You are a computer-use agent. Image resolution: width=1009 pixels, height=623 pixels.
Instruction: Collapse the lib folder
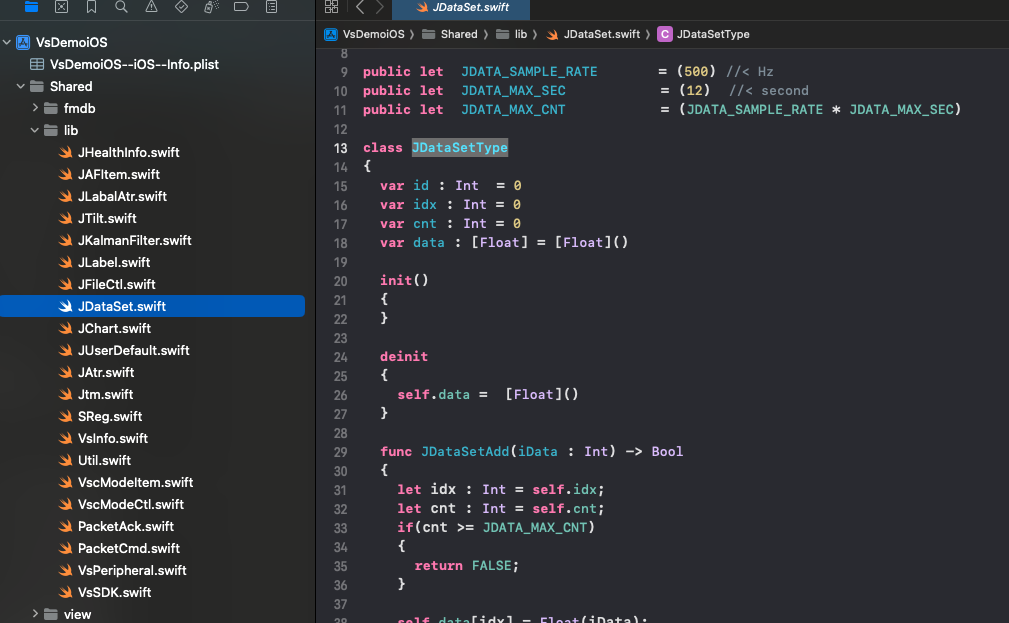(x=36, y=130)
